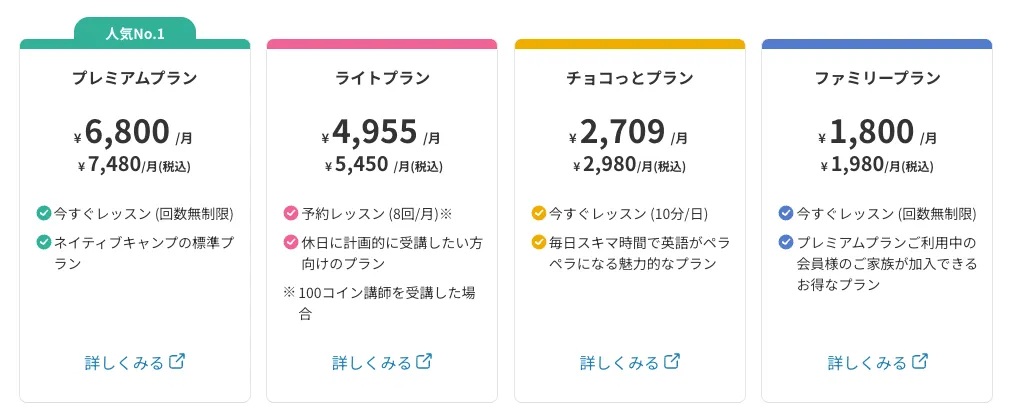Click green checkmark beside 今すぐレッスン (回数無制限) in プレミアムプラン
This screenshot has width=1019, height=415.
tap(44, 213)
